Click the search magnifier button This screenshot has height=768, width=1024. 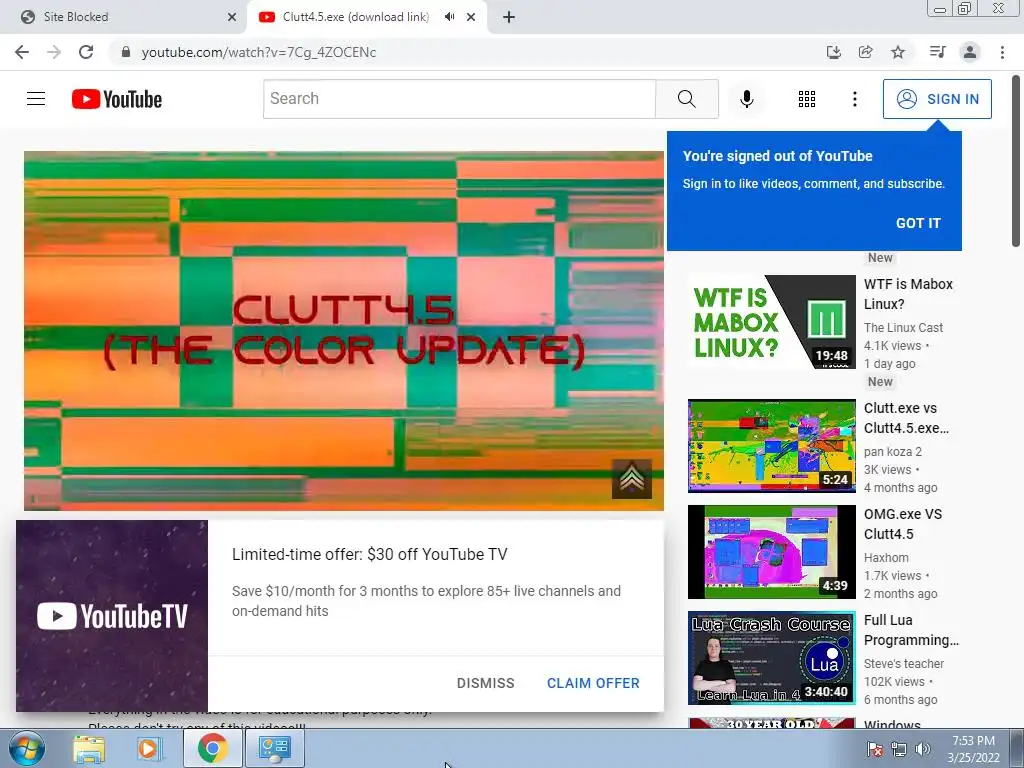[686, 99]
